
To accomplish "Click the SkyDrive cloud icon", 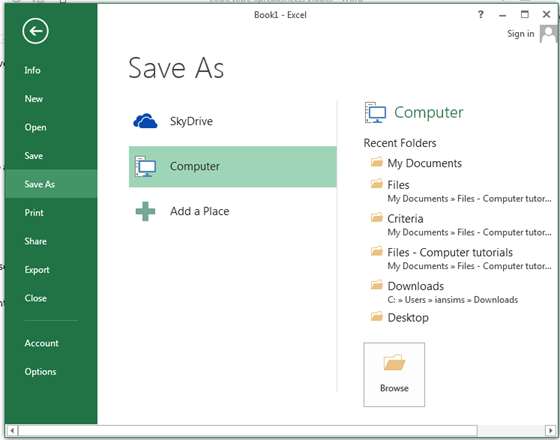I will [145, 121].
